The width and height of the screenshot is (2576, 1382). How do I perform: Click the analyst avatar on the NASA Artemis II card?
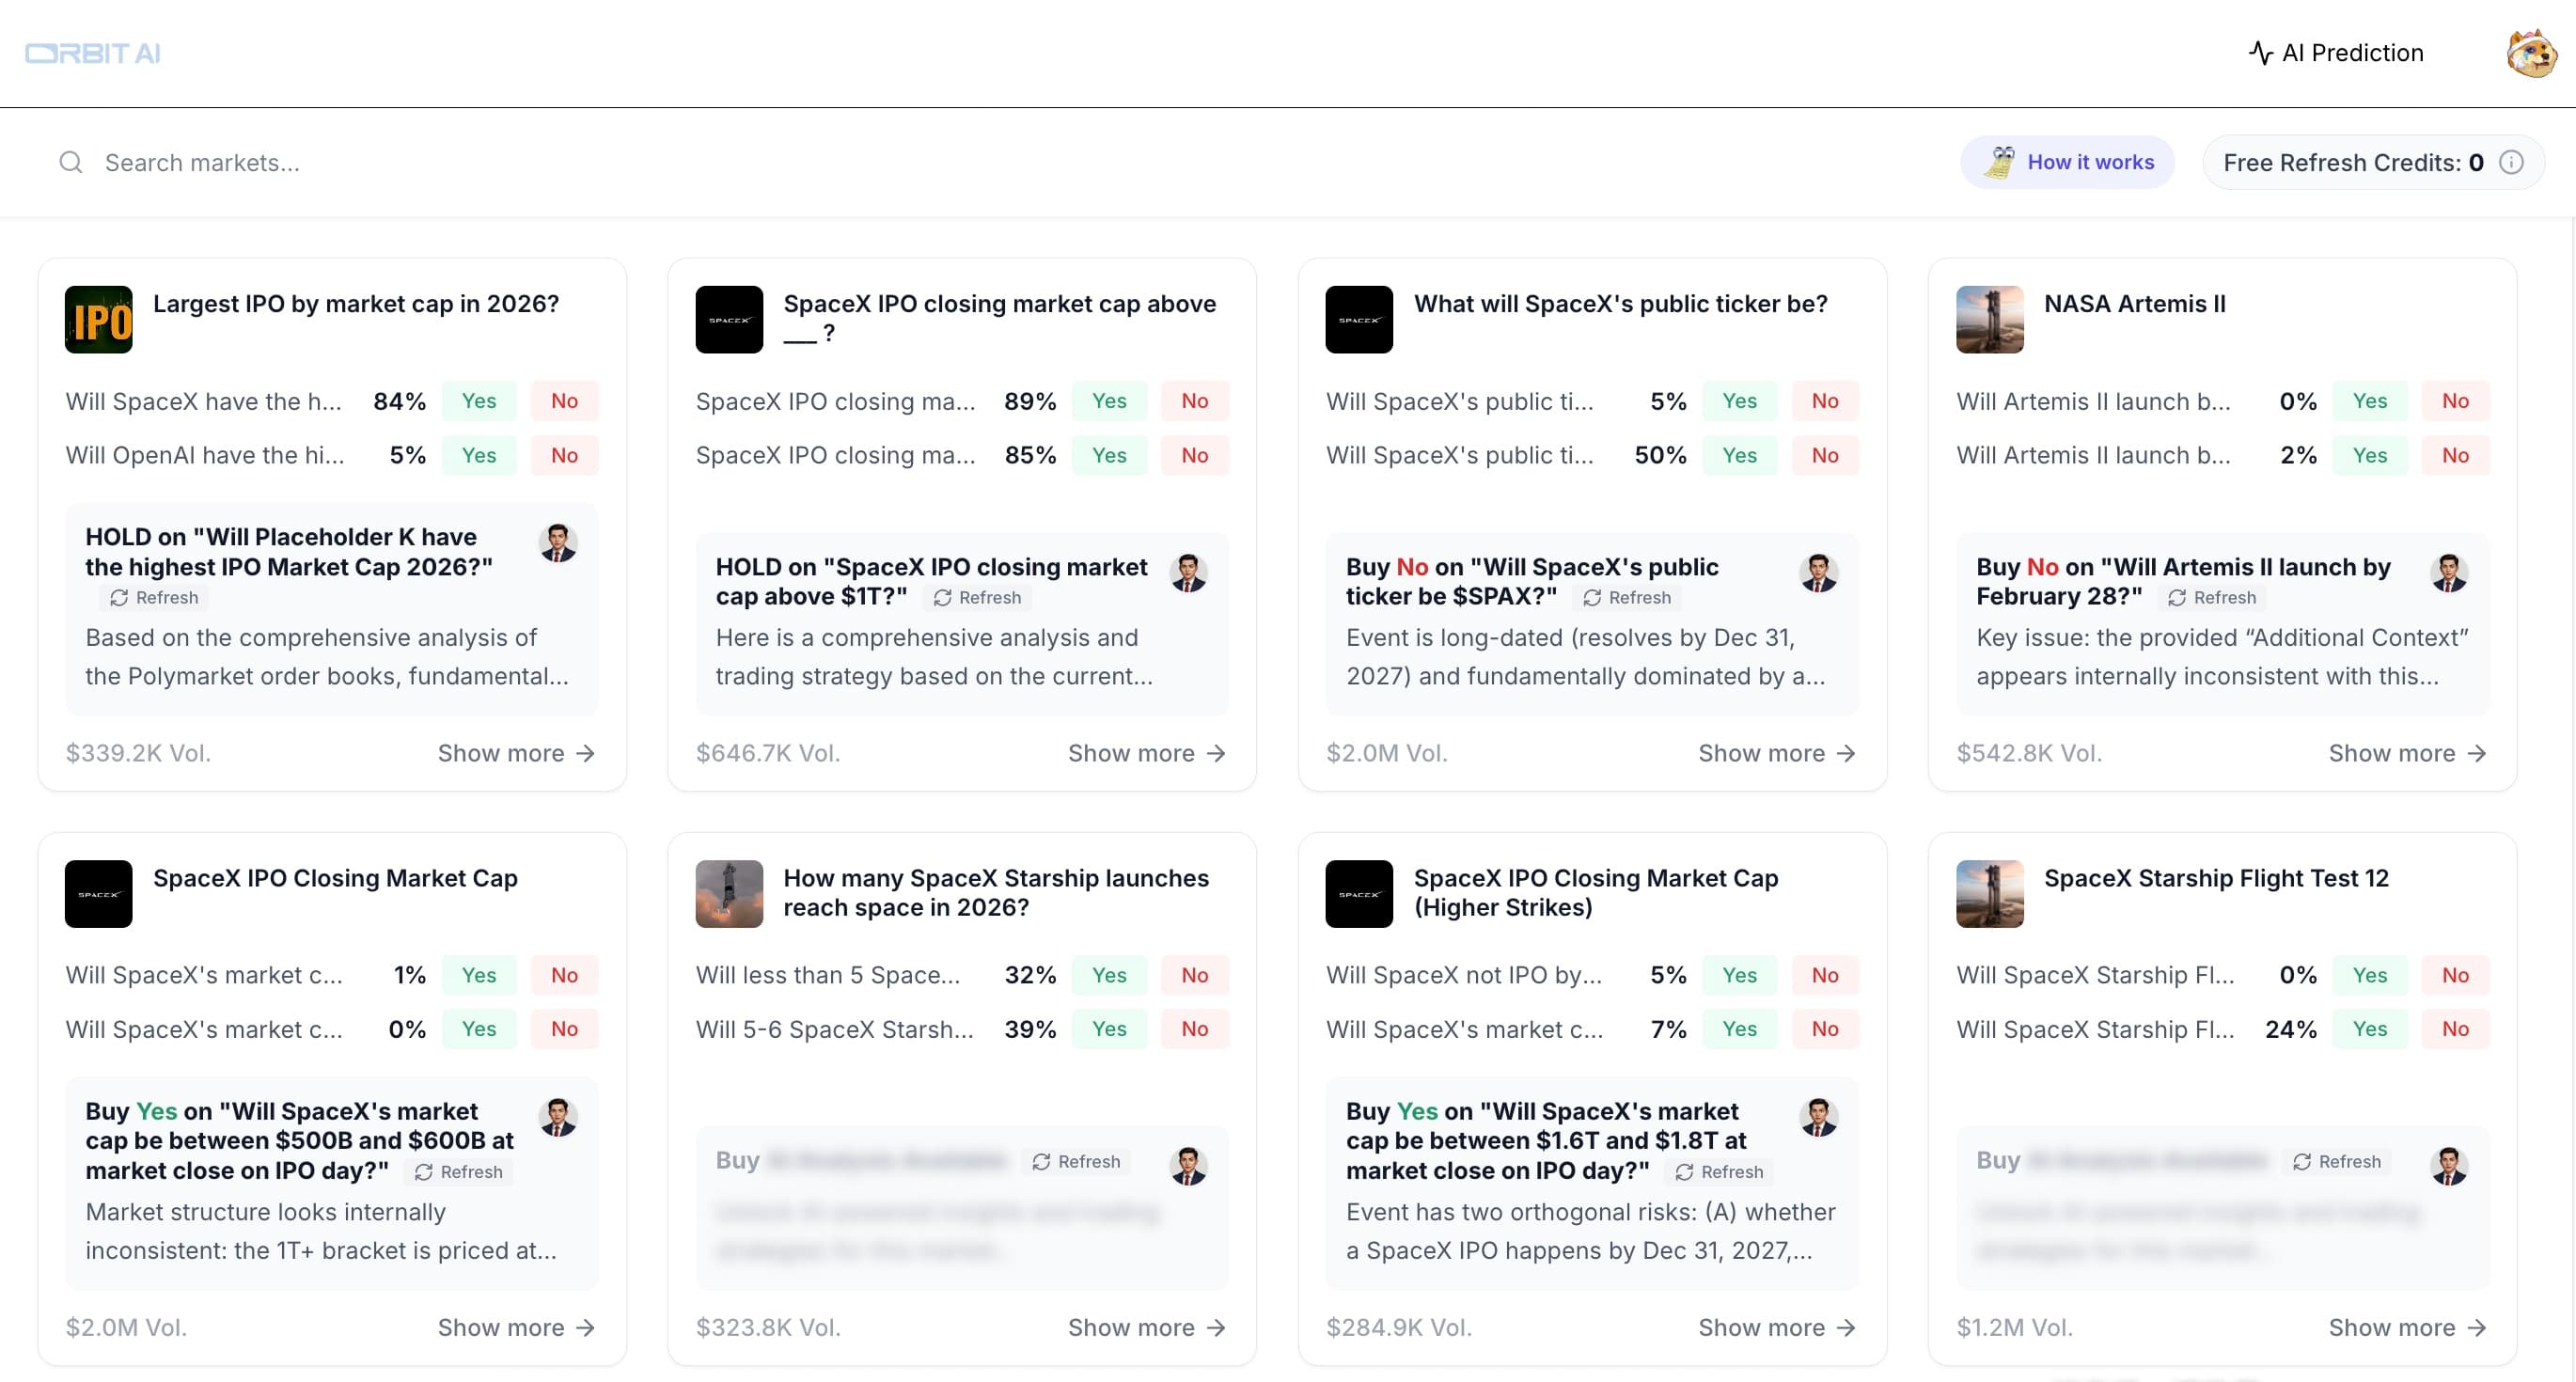2448,573
